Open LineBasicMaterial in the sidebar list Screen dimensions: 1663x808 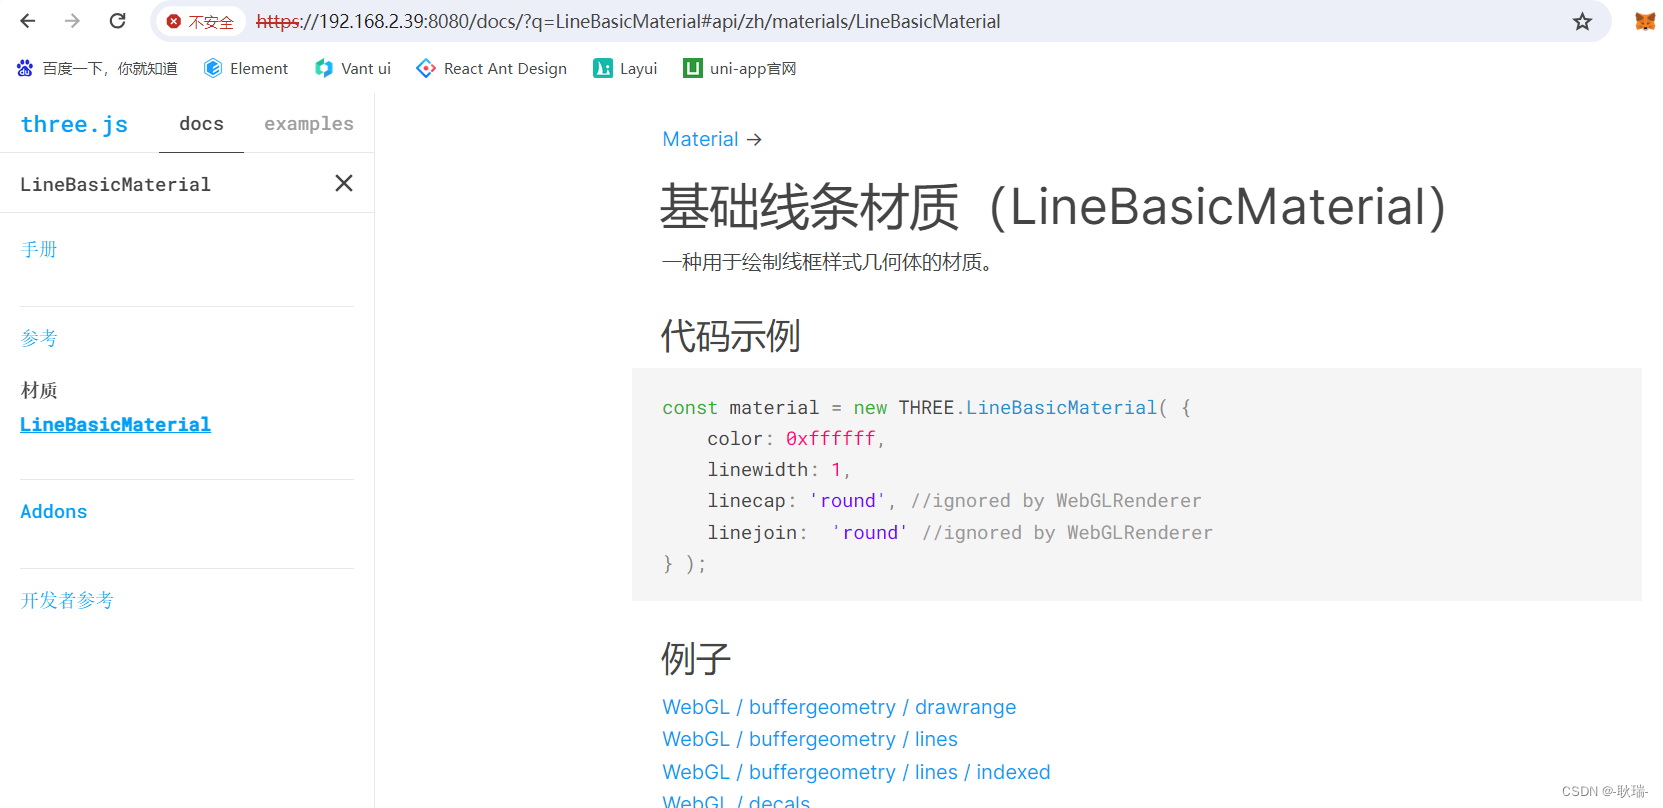pos(115,424)
